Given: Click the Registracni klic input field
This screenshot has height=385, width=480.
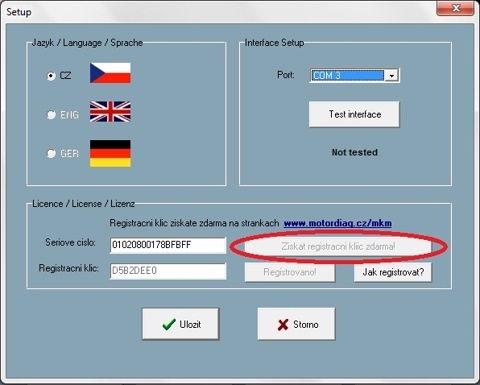Looking at the screenshot, I should click(x=168, y=271).
